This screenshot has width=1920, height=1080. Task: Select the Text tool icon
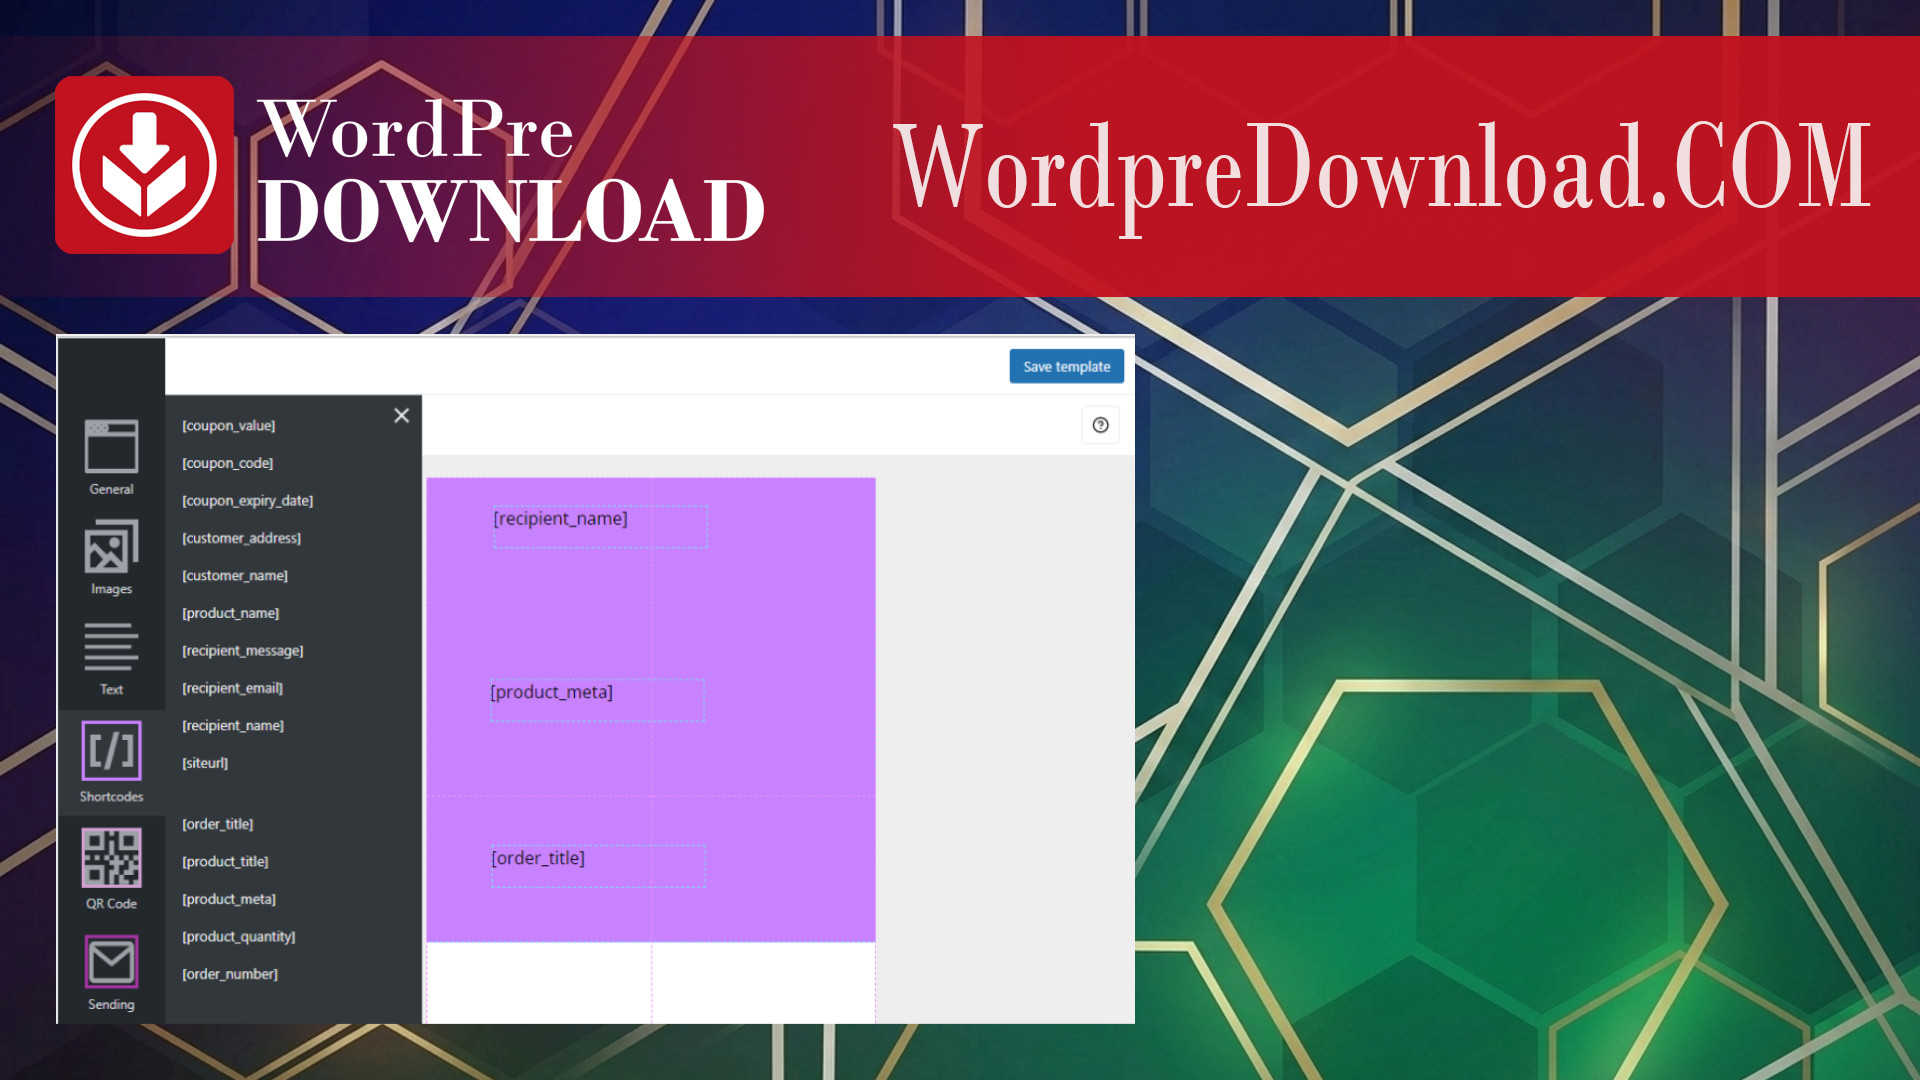(111, 647)
